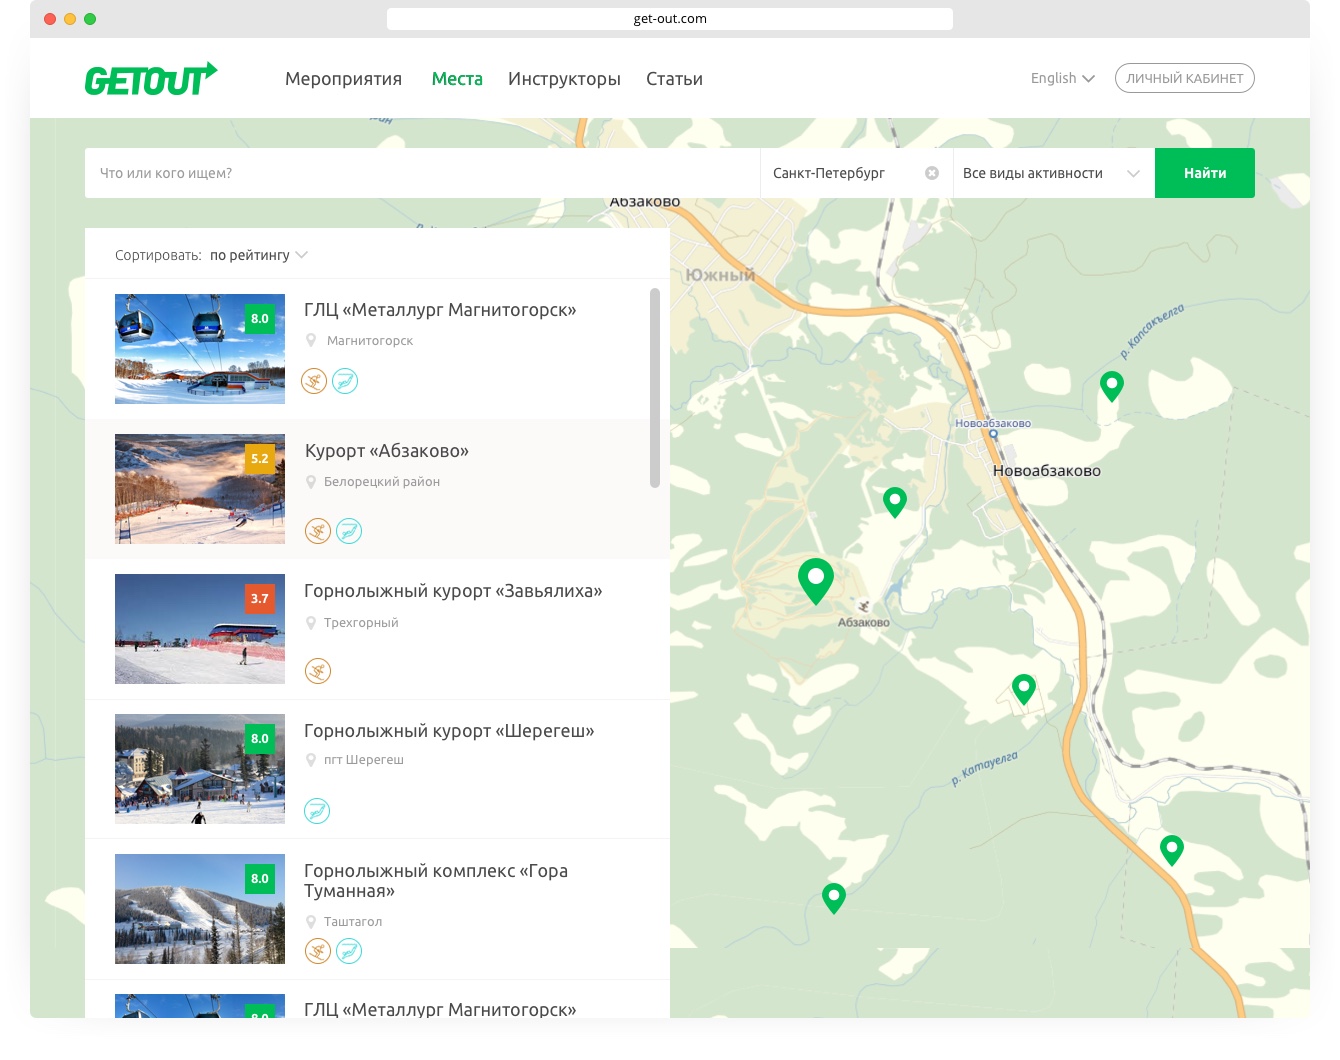
Task: Click snowboard icon under Гора Туманная
Action: coord(349,951)
